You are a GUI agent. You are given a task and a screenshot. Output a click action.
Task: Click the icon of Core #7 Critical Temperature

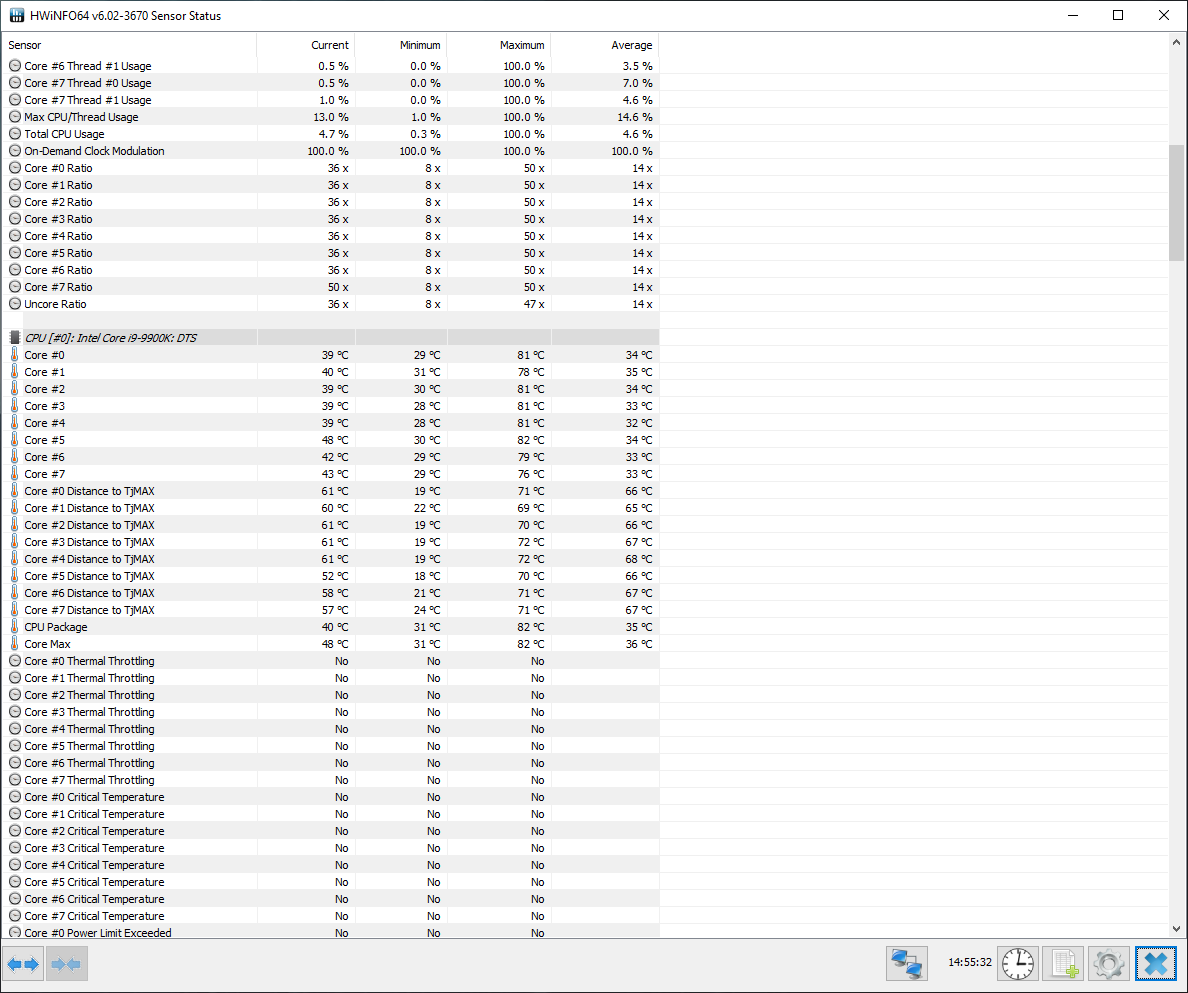coord(14,916)
